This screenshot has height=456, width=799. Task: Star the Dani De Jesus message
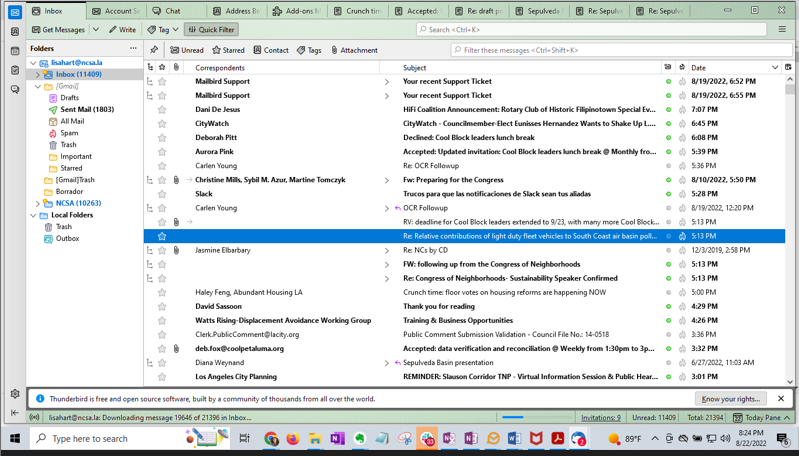tap(162, 110)
